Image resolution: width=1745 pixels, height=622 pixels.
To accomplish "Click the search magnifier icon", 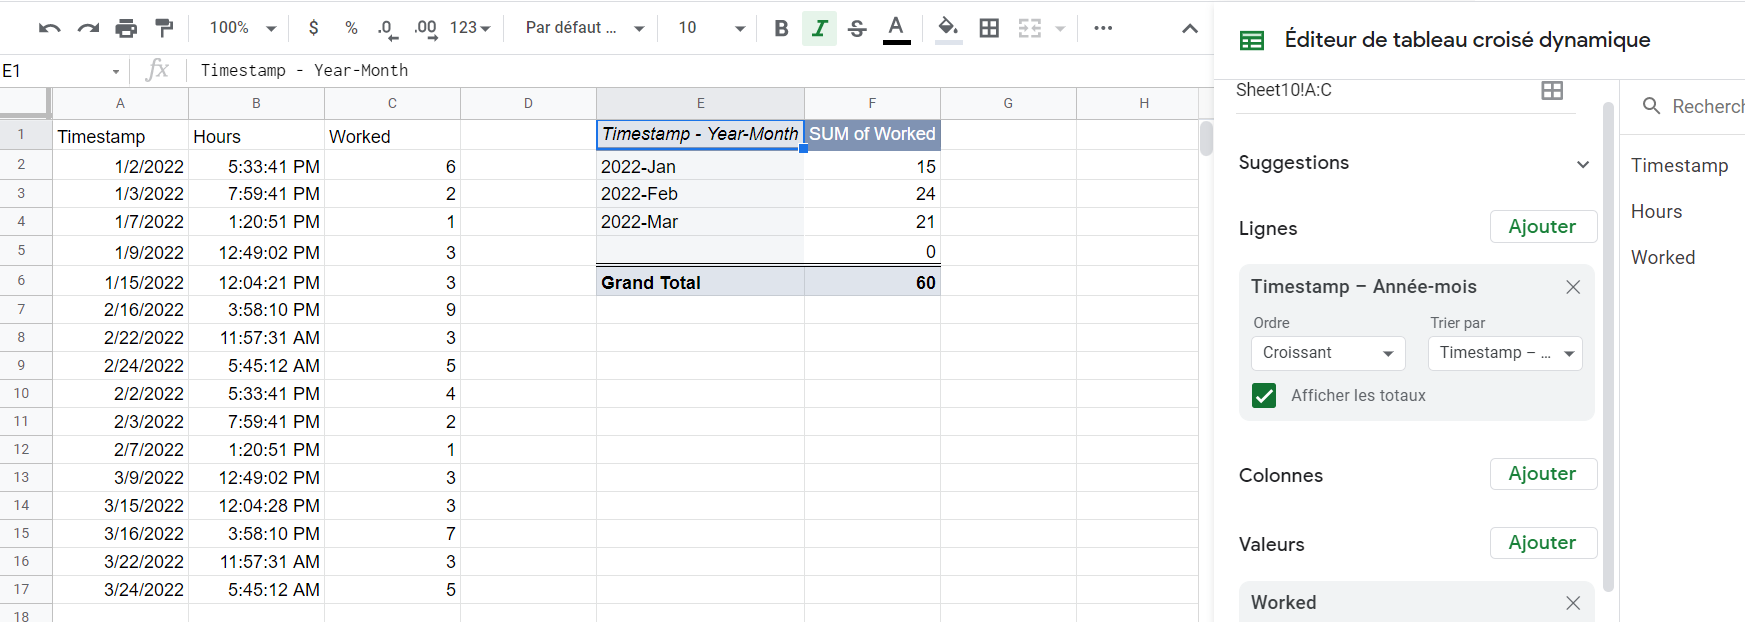I will click(x=1651, y=106).
